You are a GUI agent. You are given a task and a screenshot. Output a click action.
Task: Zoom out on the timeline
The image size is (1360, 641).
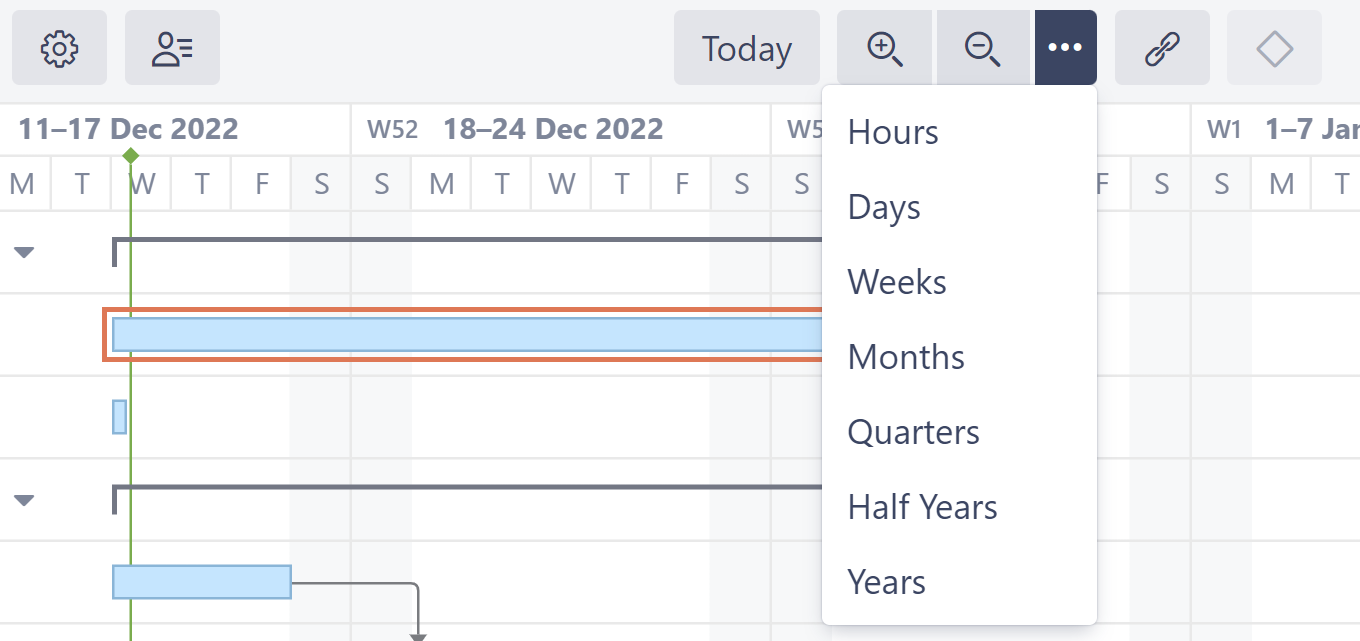(x=983, y=48)
